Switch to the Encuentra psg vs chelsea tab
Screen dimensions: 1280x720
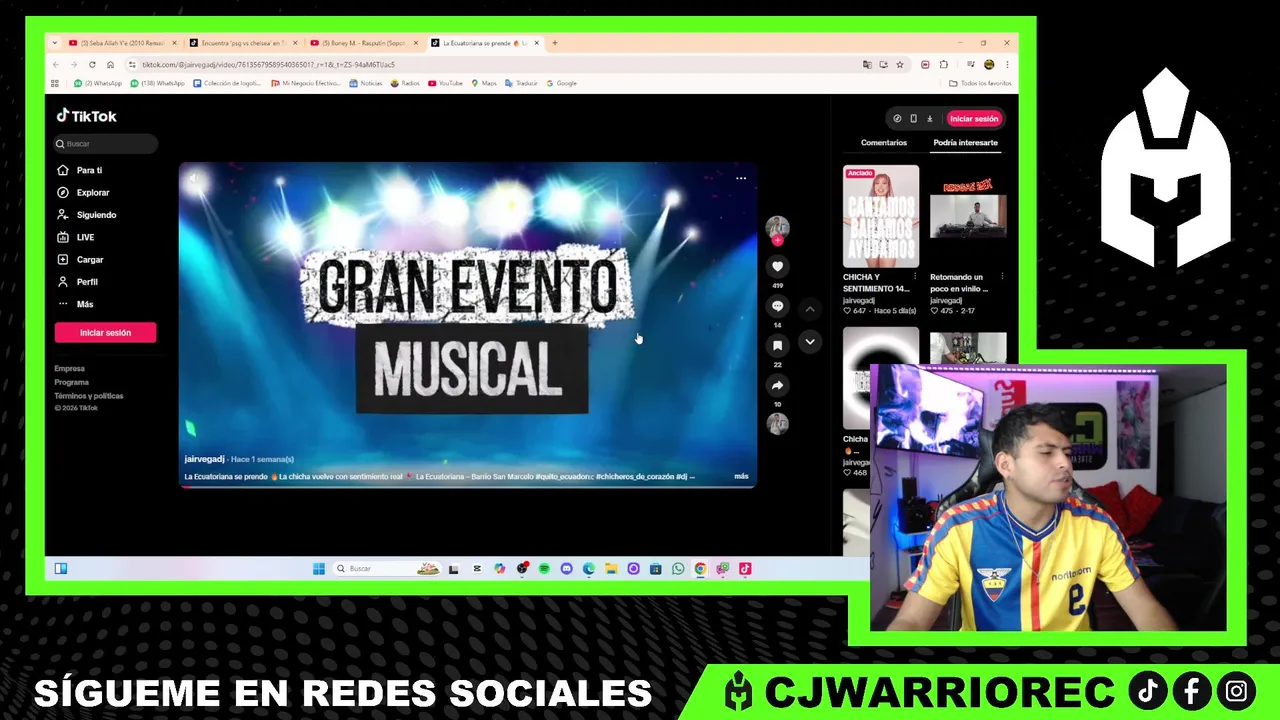(x=244, y=43)
